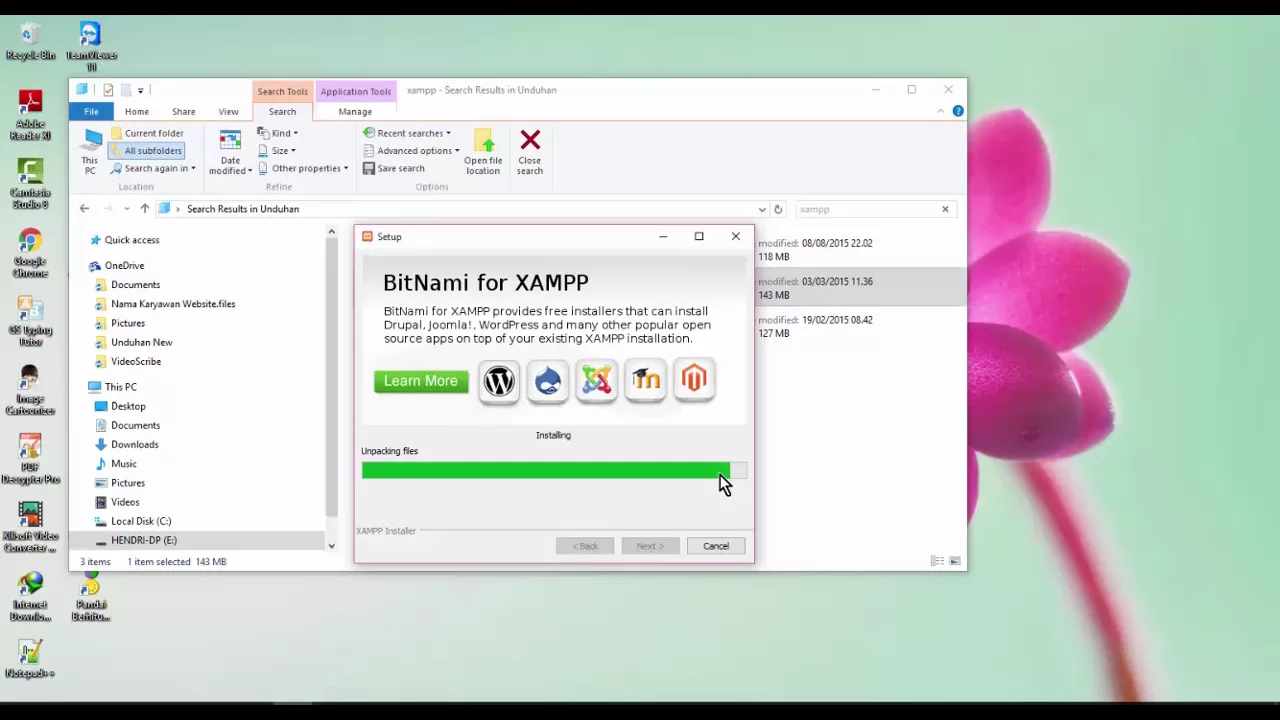Click Save search in the ribbon
The image size is (1280, 720).
pyautogui.click(x=394, y=168)
